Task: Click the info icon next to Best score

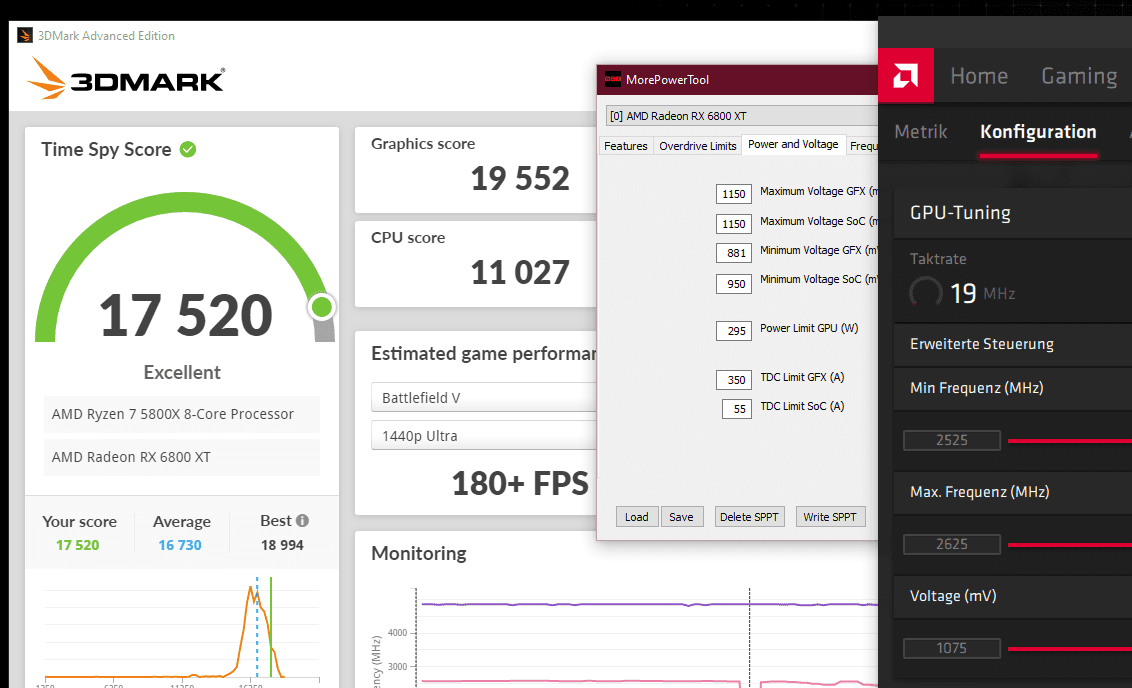Action: pos(302,521)
